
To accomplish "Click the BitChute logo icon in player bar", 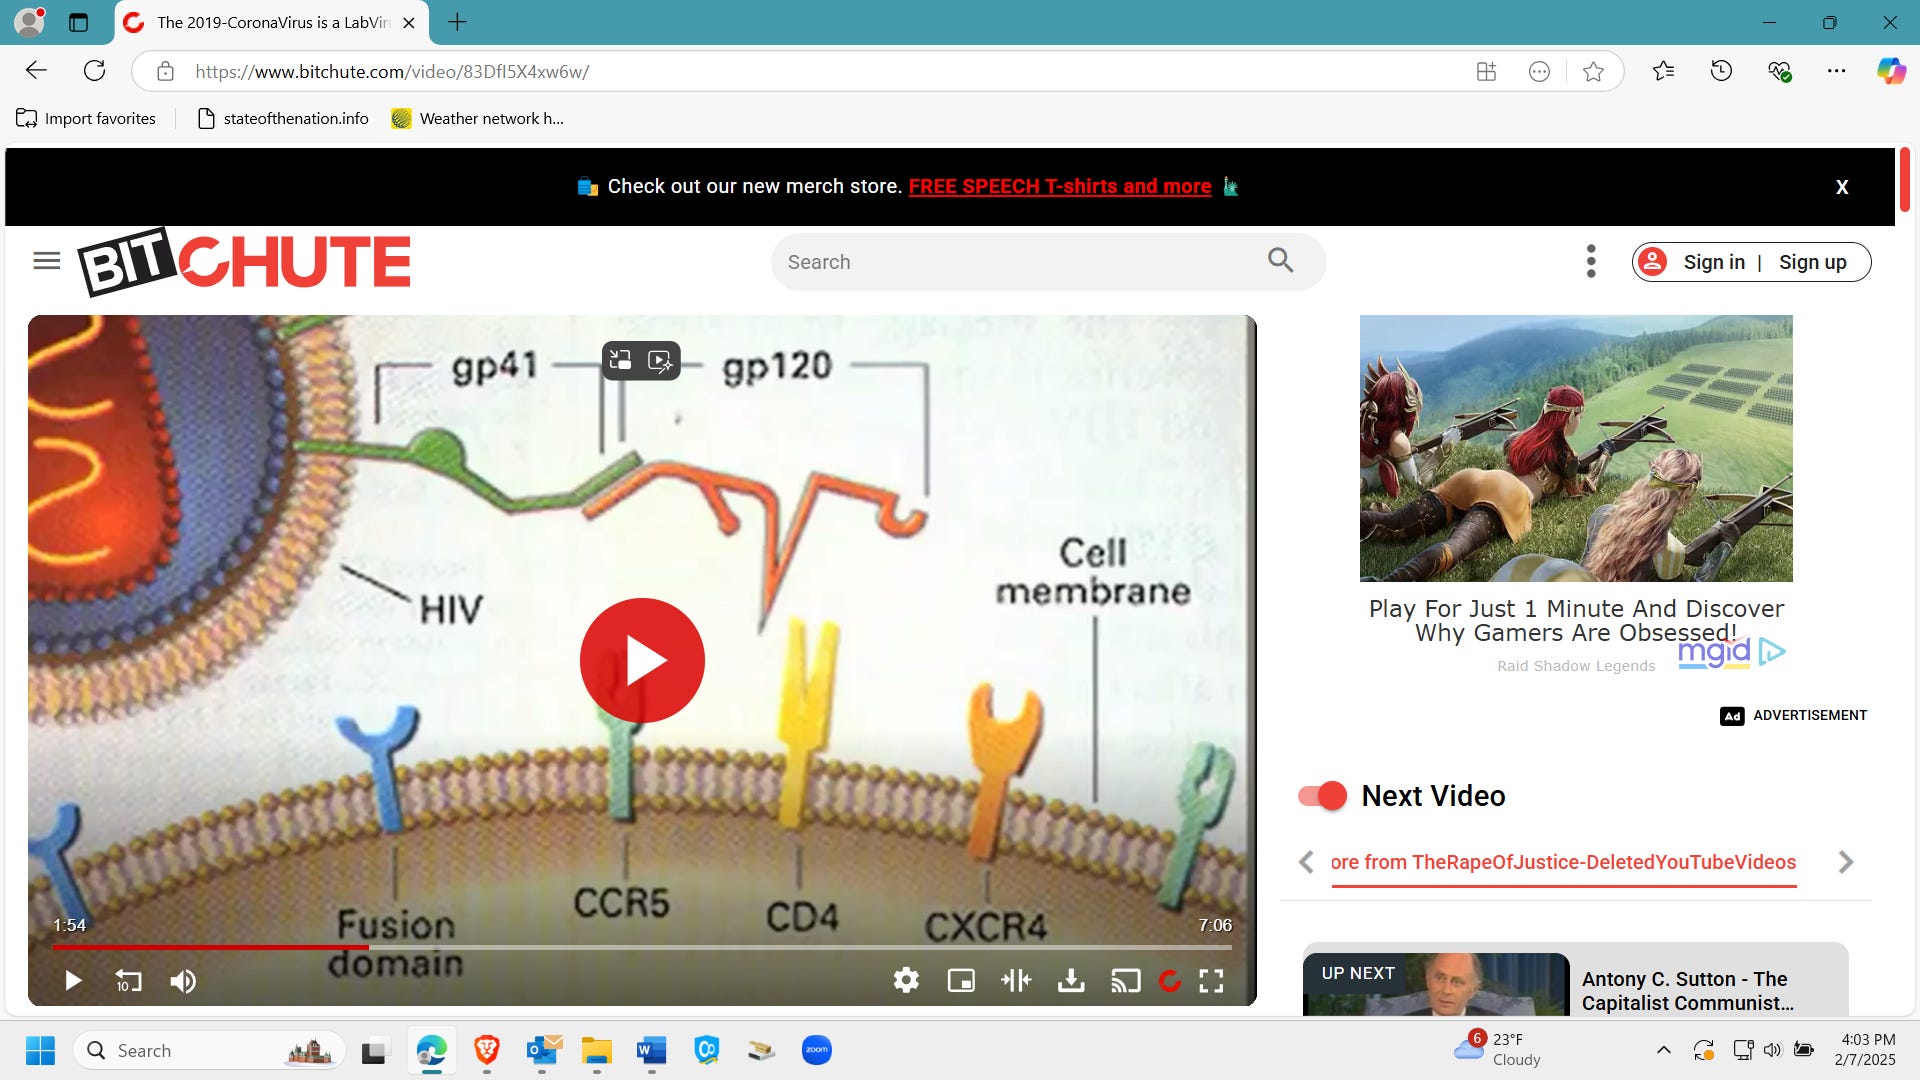I will tap(1169, 981).
